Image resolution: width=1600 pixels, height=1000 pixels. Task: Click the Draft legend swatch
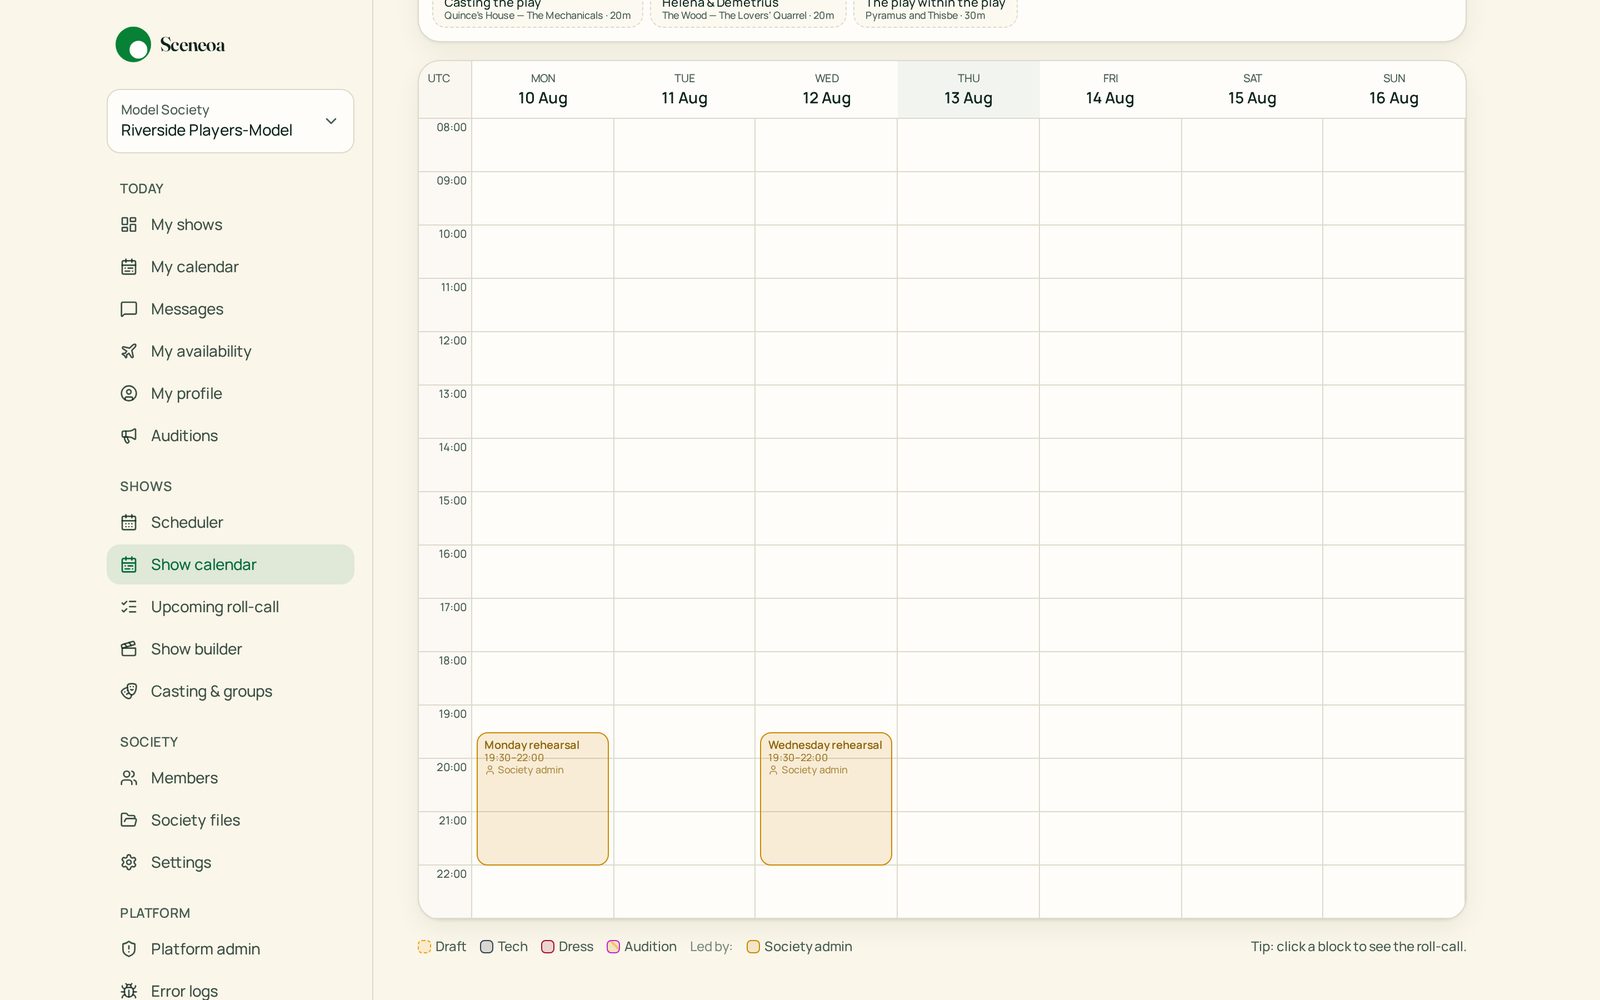coord(424,947)
